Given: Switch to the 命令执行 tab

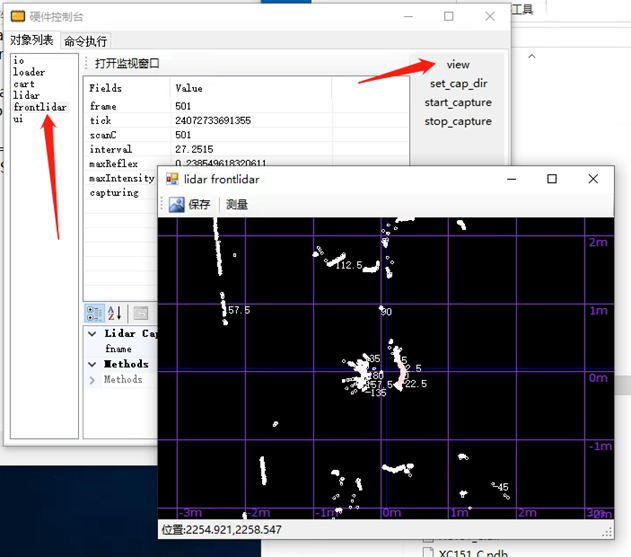Looking at the screenshot, I should click(85, 41).
